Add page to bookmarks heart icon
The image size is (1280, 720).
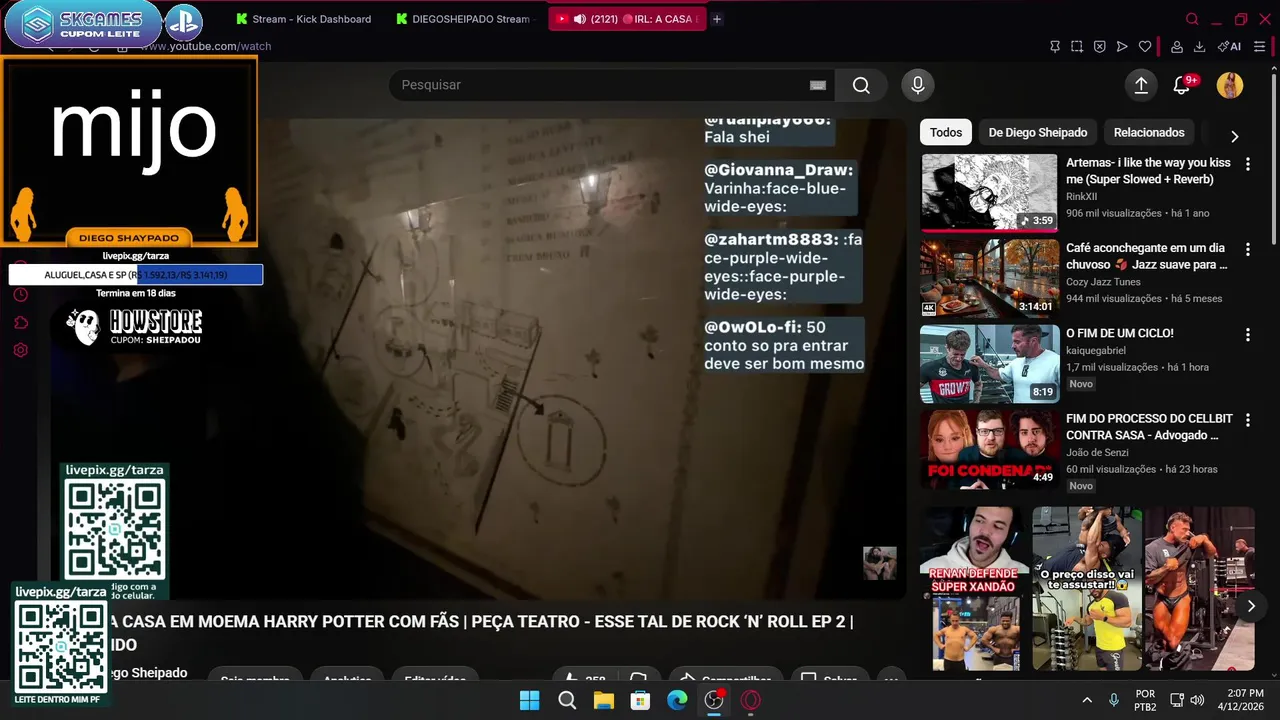coord(1145,46)
